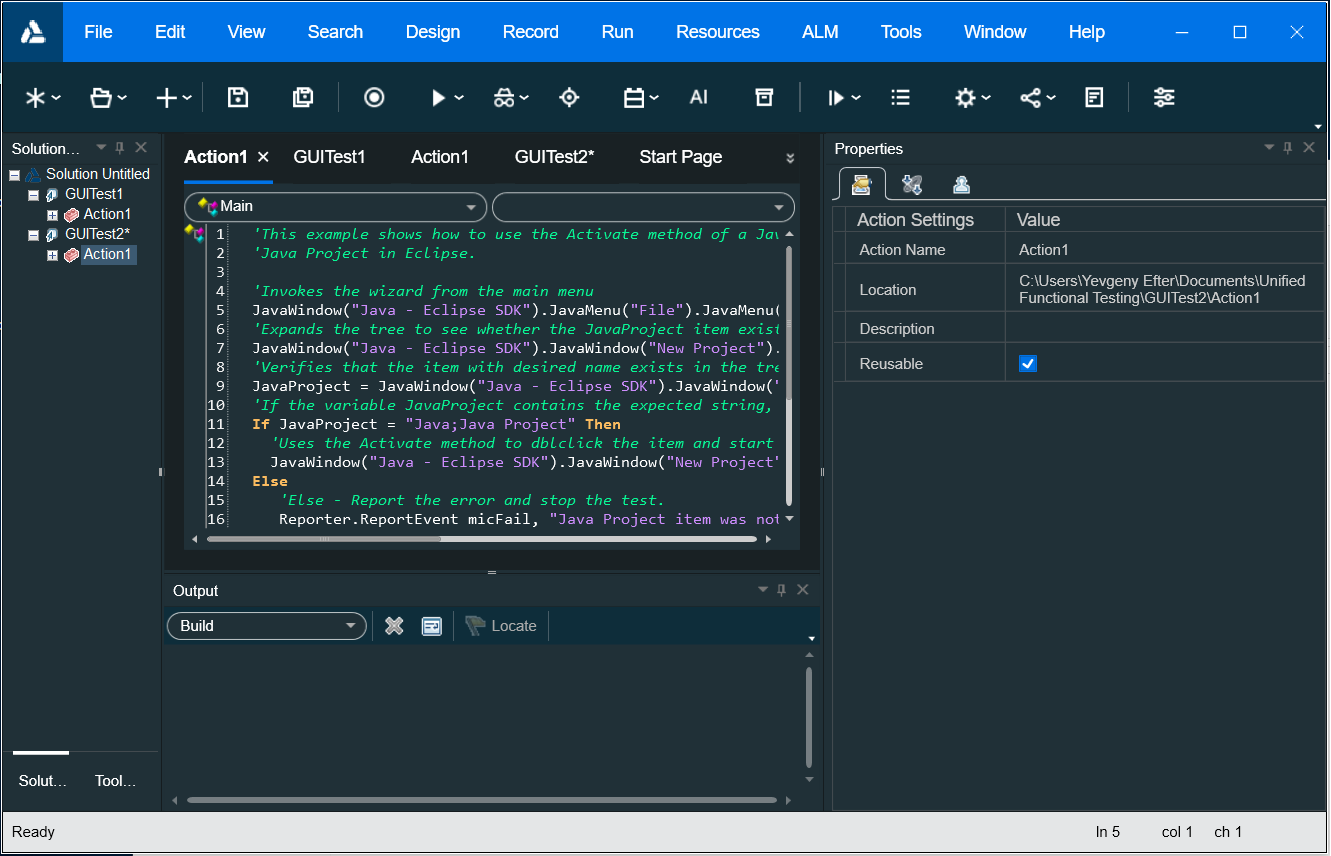Image resolution: width=1331 pixels, height=856 pixels.
Task: Open the Resources menu
Action: pos(717,32)
